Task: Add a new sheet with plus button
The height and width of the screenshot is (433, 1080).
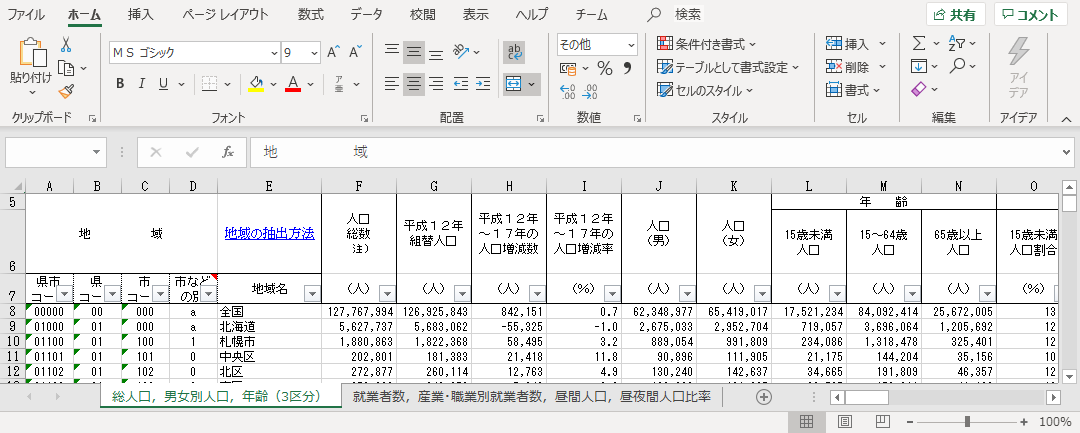Action: (764, 397)
